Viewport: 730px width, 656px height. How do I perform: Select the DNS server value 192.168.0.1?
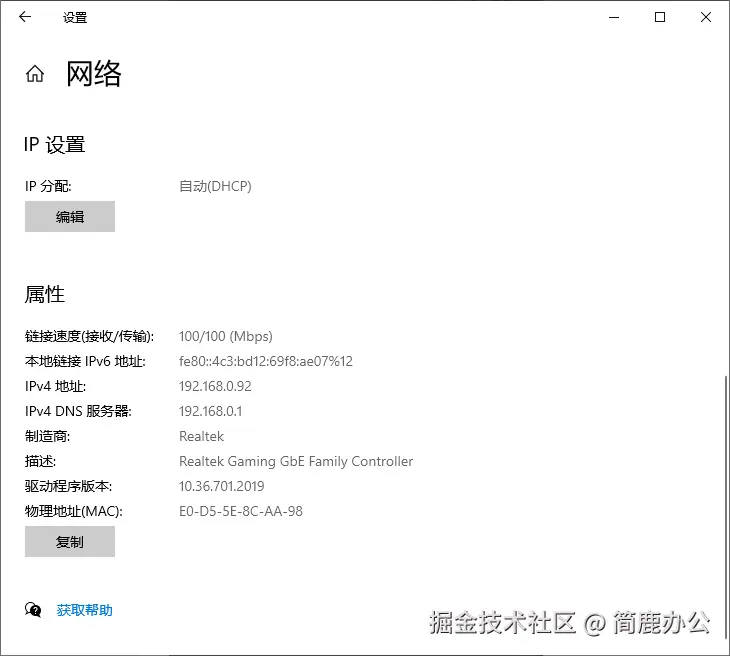click(x=210, y=411)
